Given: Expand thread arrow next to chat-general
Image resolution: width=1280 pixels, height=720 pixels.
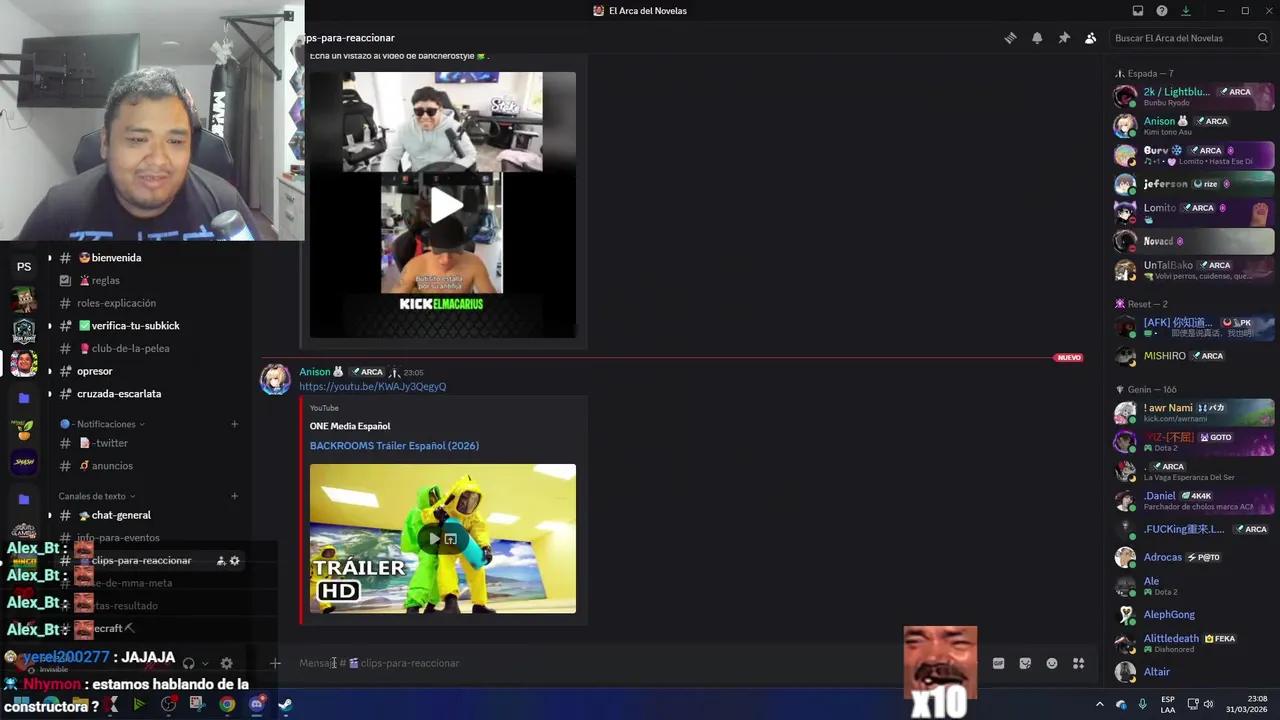Looking at the screenshot, I should [x=49, y=515].
